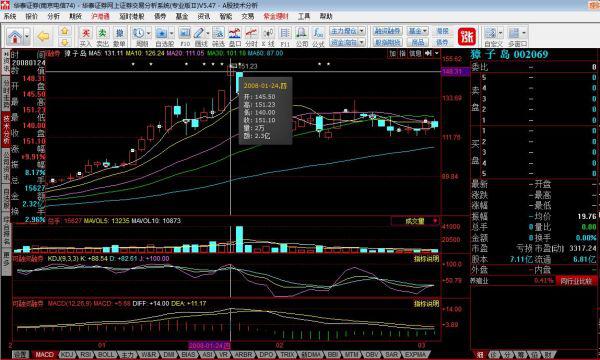Open the 周期 period dropdown arrow
The width and height of the screenshot is (600, 360).
click(148, 33)
